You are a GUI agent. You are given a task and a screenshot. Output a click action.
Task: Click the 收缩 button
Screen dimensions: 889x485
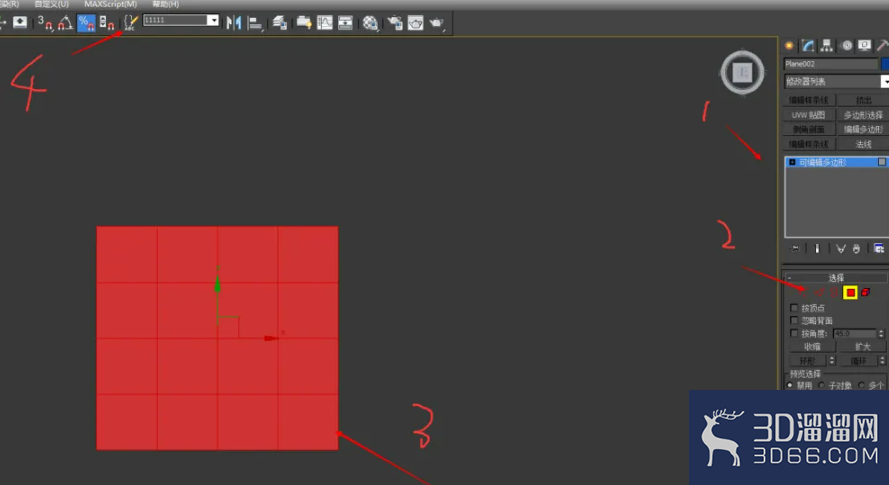point(812,347)
